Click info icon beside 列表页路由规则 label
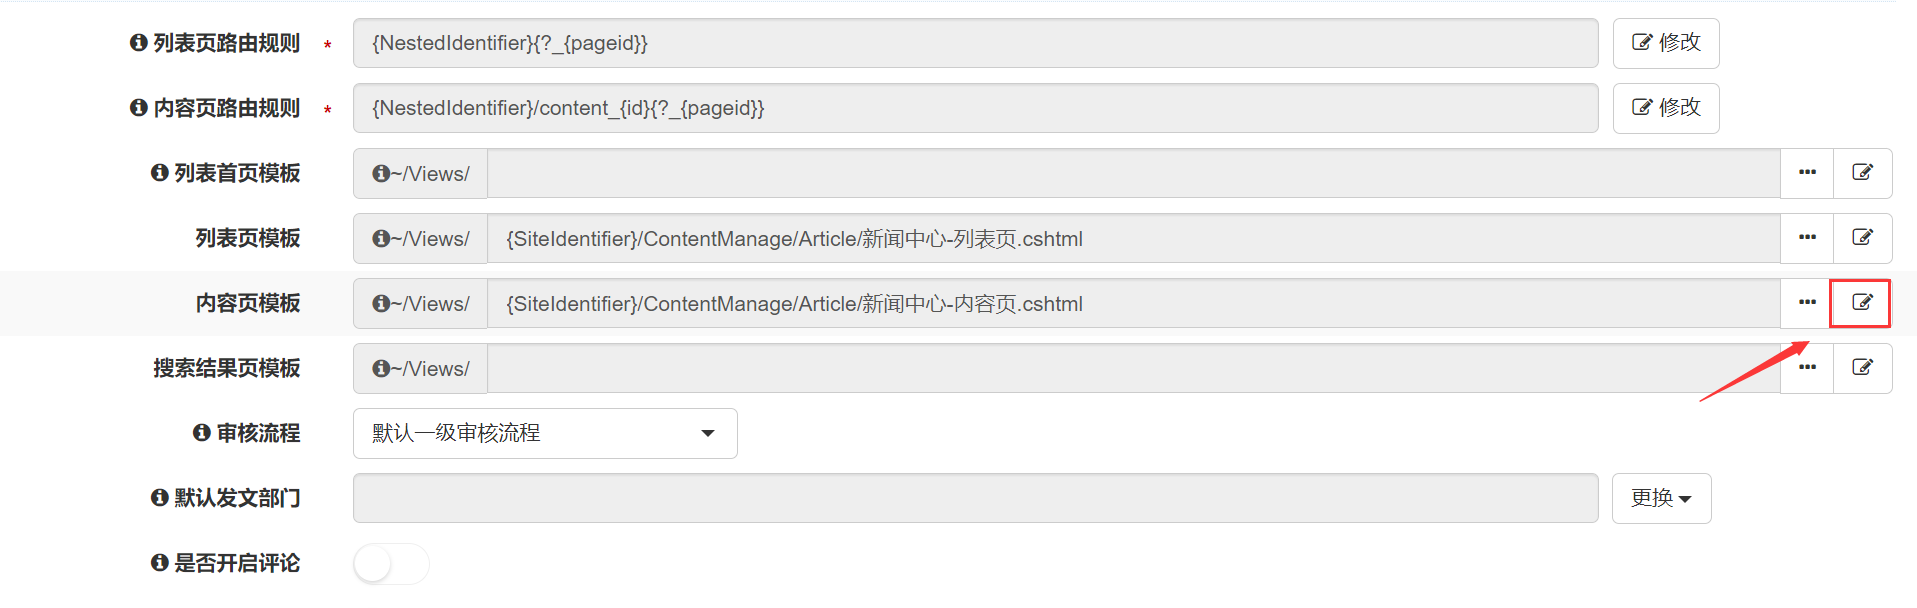This screenshot has height=608, width=1917. [x=139, y=43]
